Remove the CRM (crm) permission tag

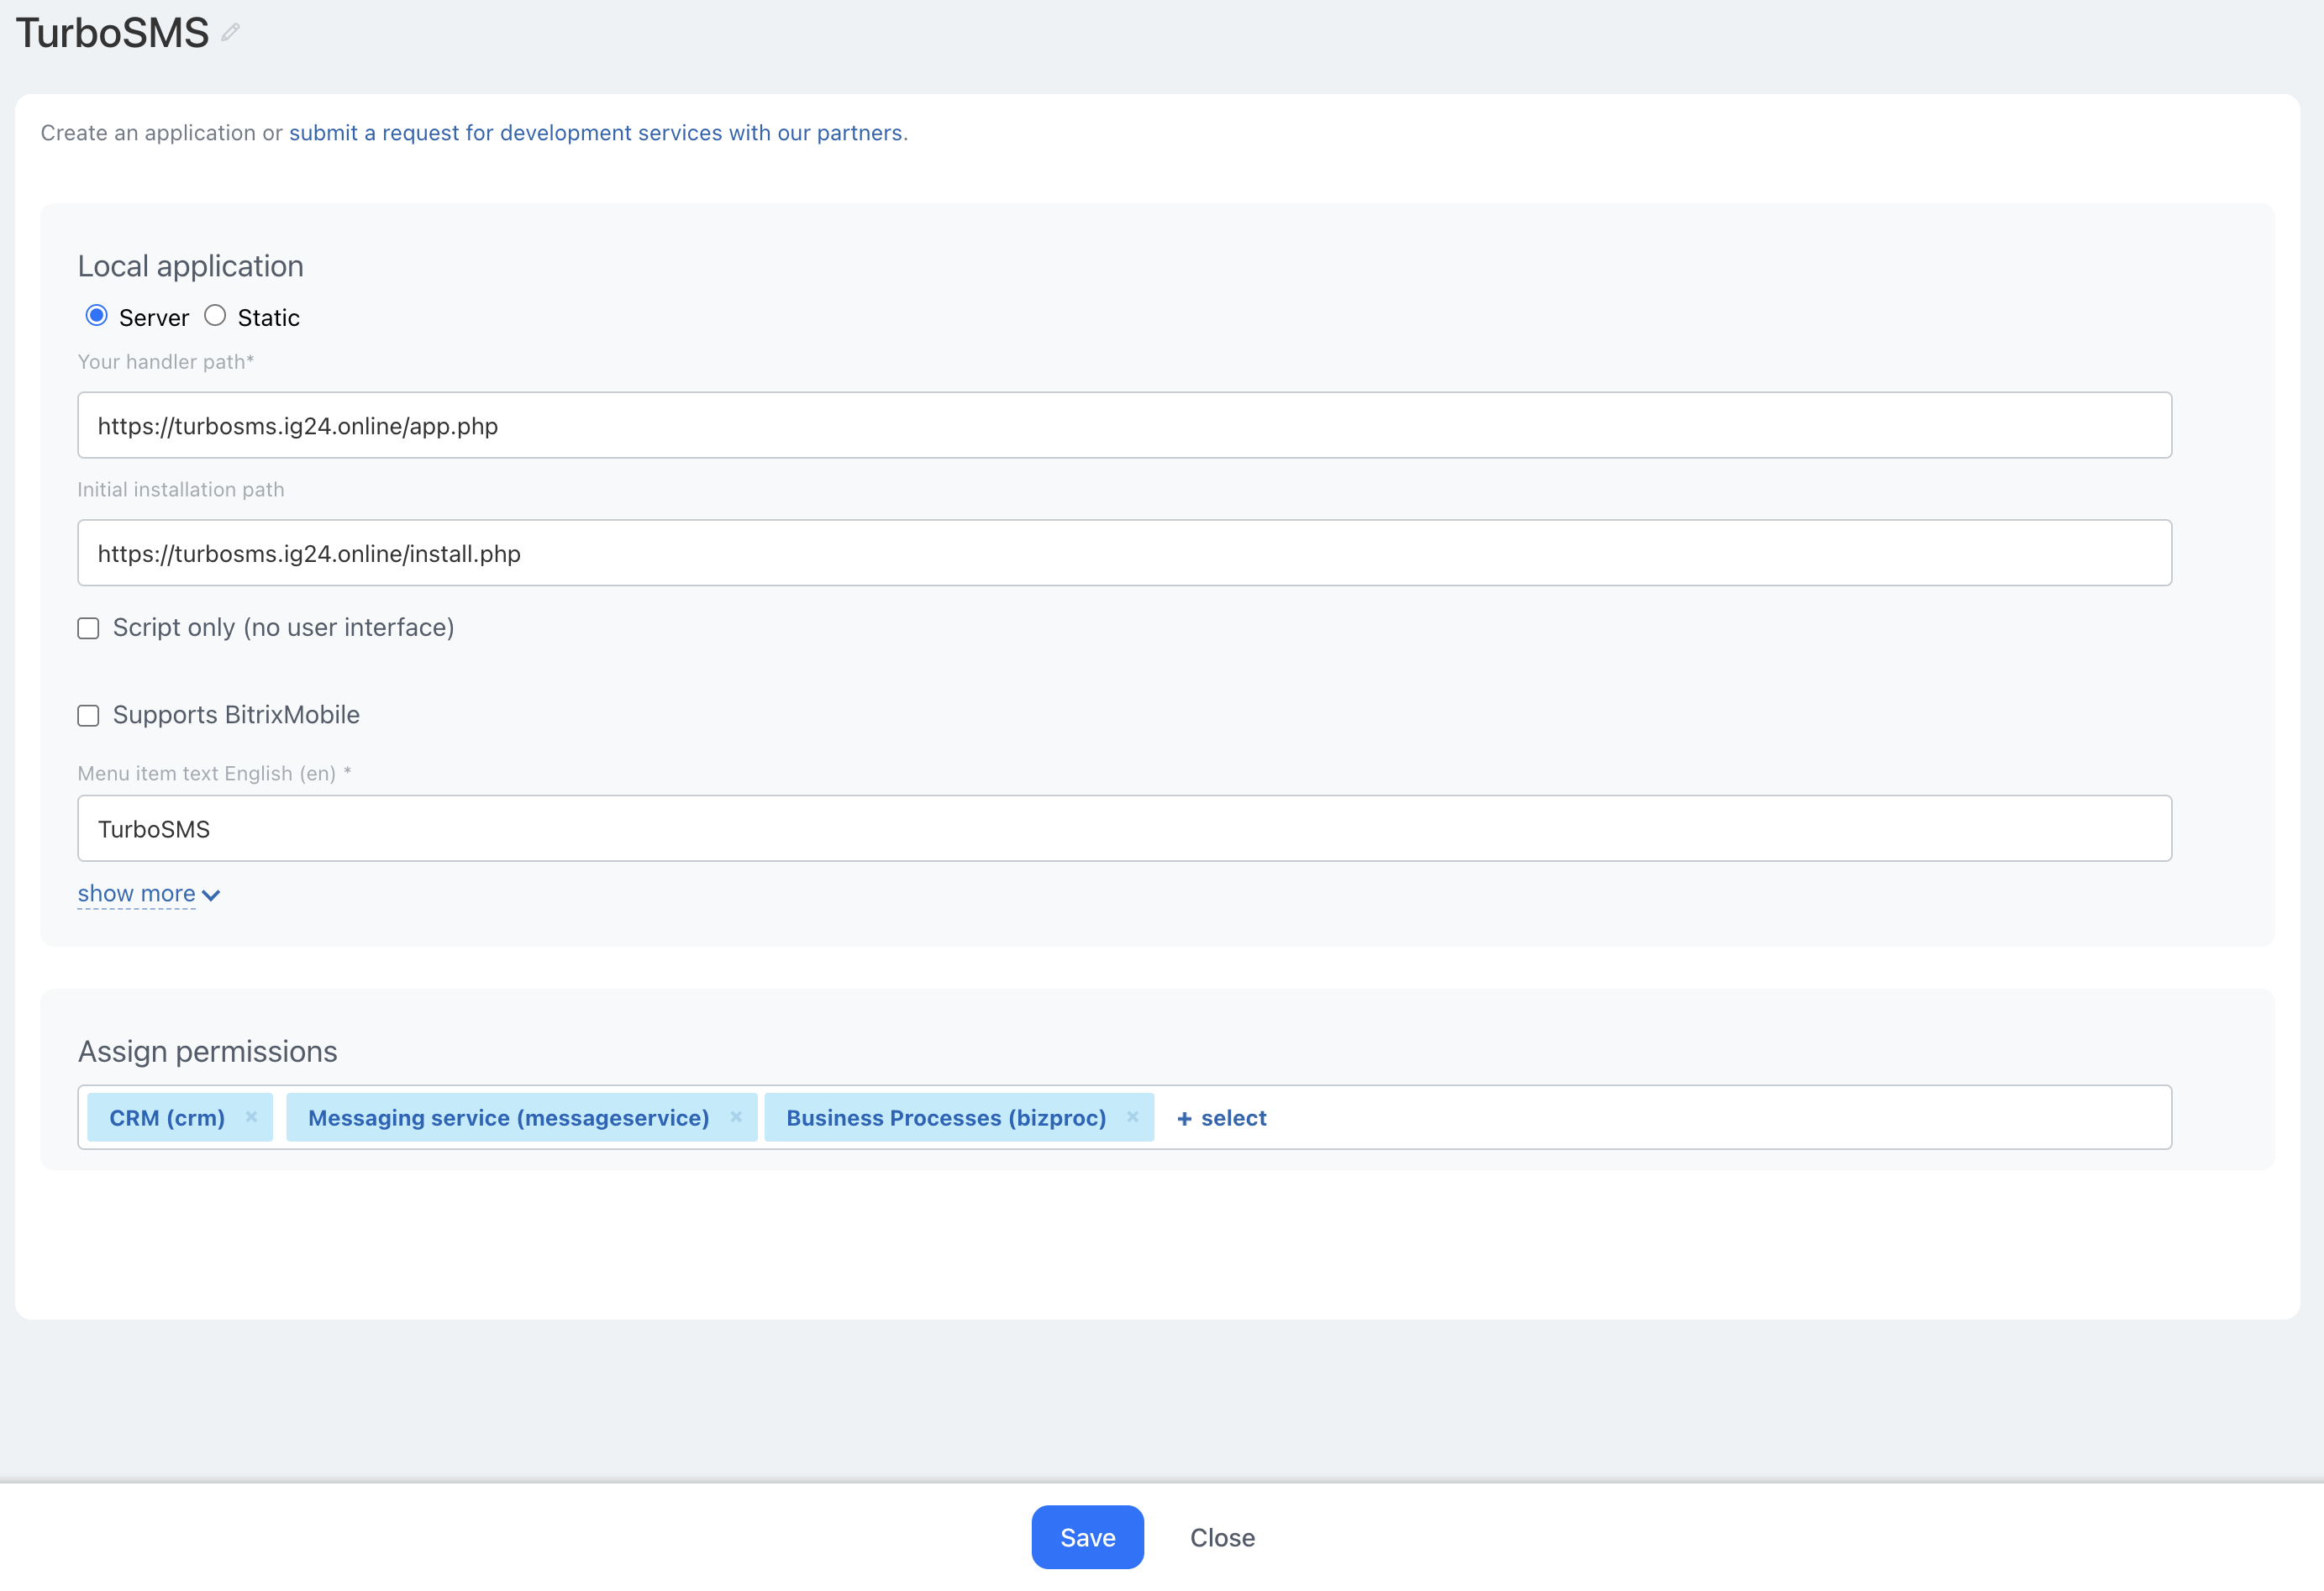pos(252,1117)
